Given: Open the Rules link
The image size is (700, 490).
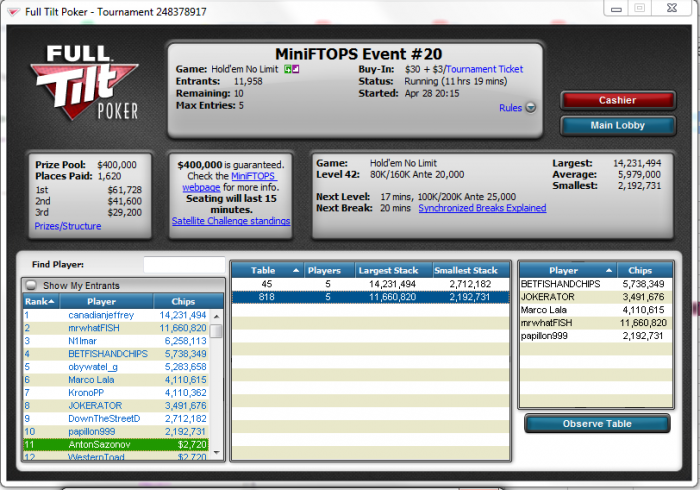Looking at the screenshot, I should (510, 108).
